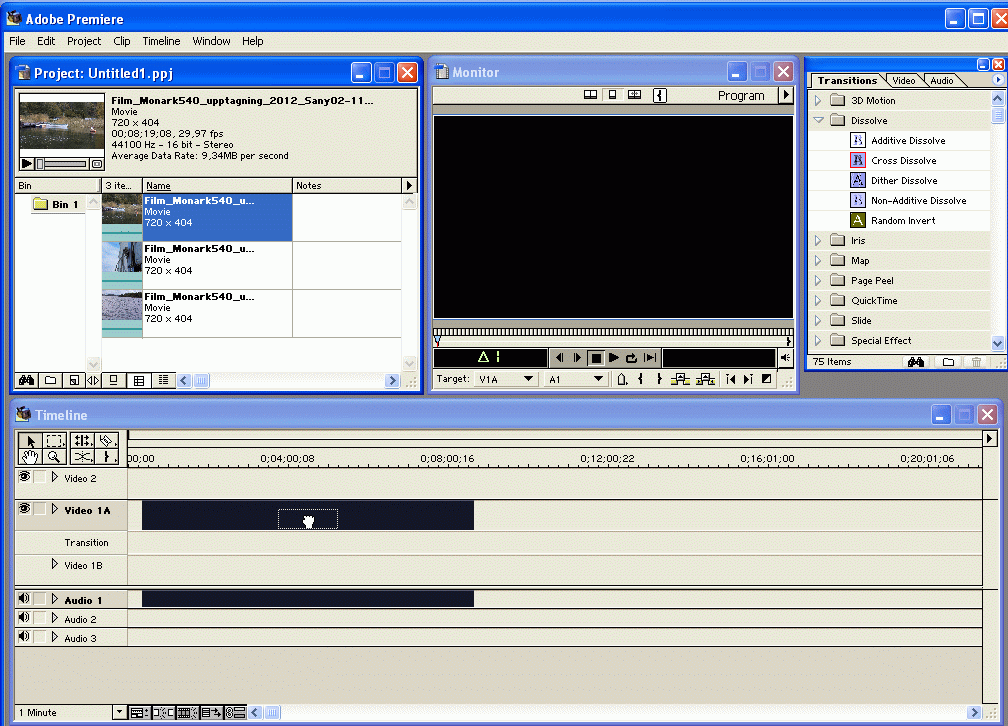1008x726 pixels.
Task: Click the Dual View icon in Monitor
Action: 590,95
